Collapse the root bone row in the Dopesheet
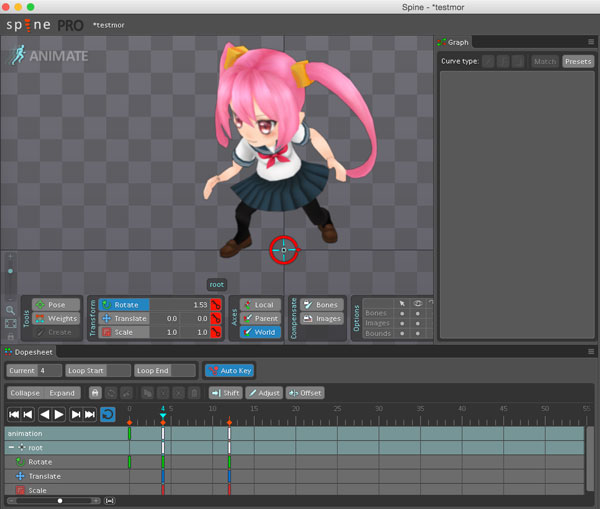The image size is (600, 509). (11, 448)
